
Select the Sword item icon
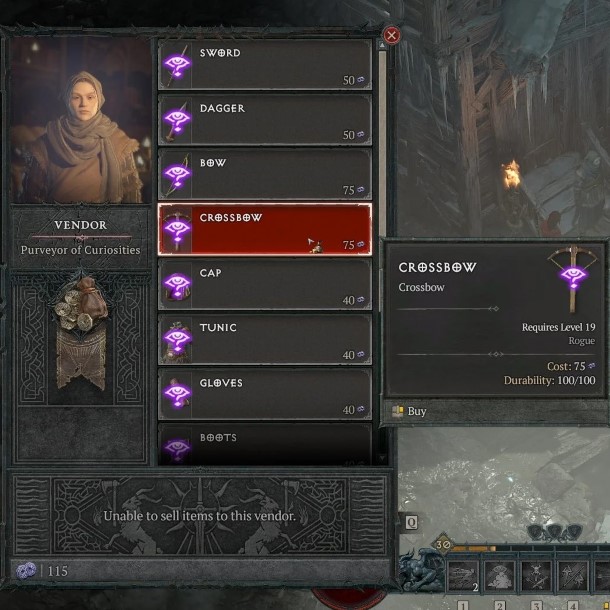176,65
